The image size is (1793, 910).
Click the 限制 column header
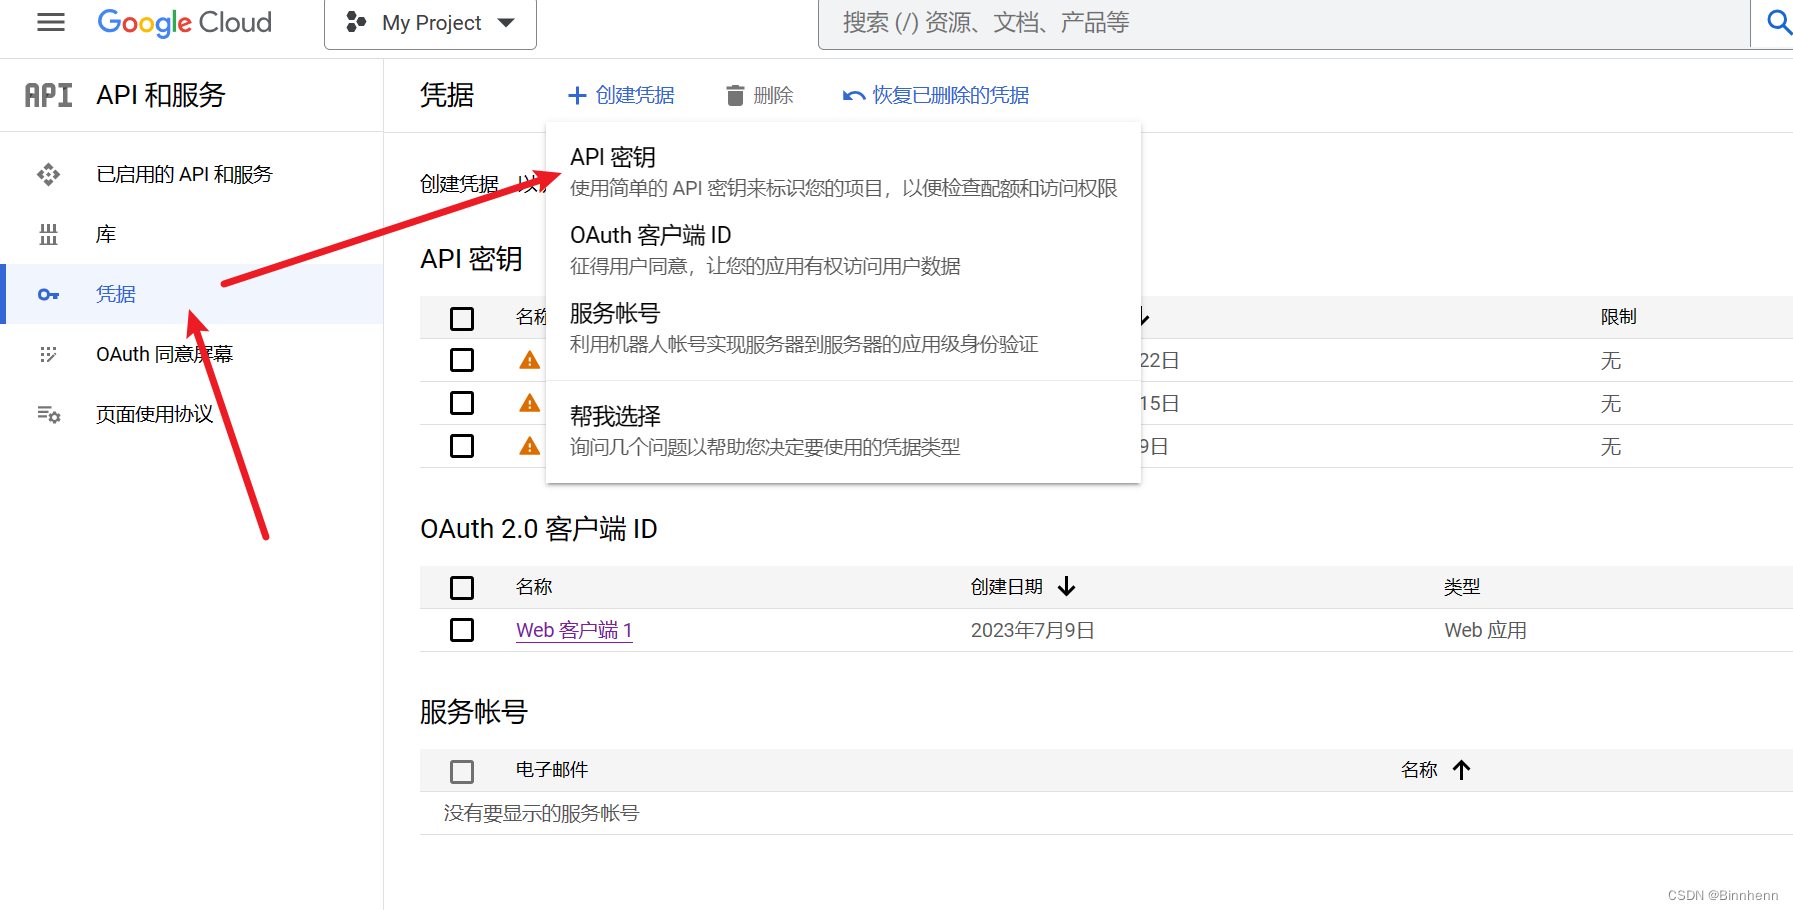click(1619, 317)
